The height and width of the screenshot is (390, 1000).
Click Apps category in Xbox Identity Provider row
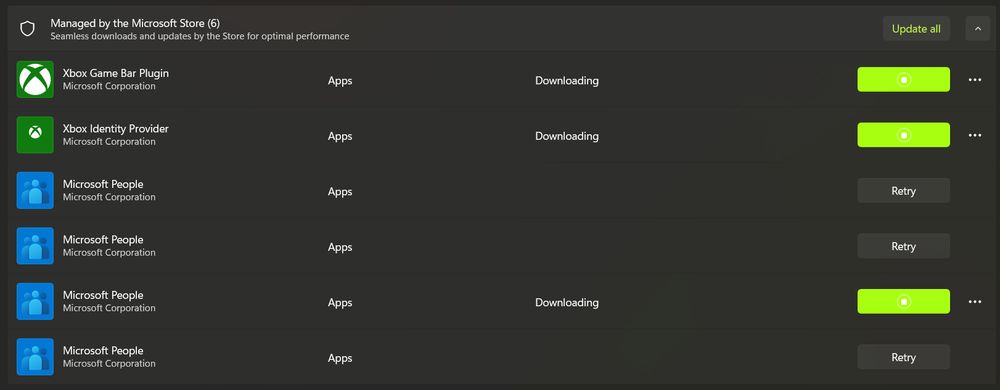tap(340, 136)
